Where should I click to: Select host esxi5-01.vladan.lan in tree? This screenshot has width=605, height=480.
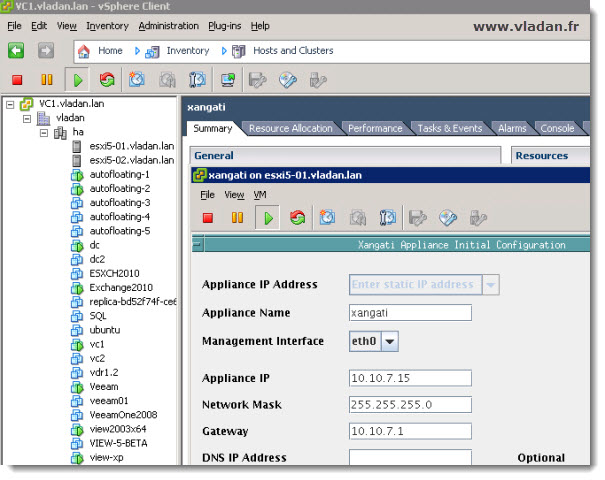point(132,146)
